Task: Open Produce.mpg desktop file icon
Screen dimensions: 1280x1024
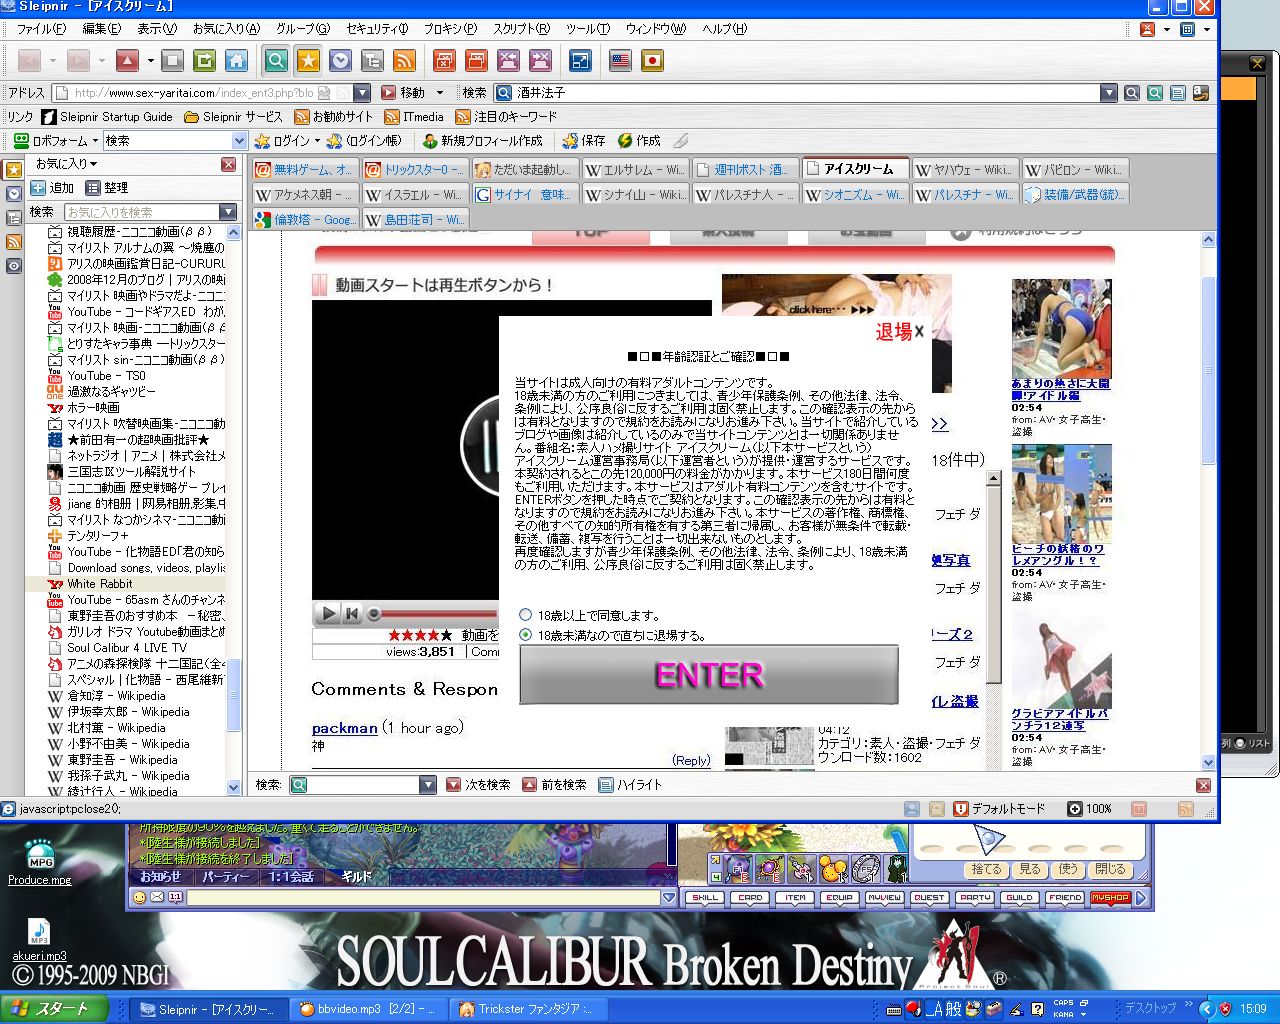Action: tap(40, 861)
